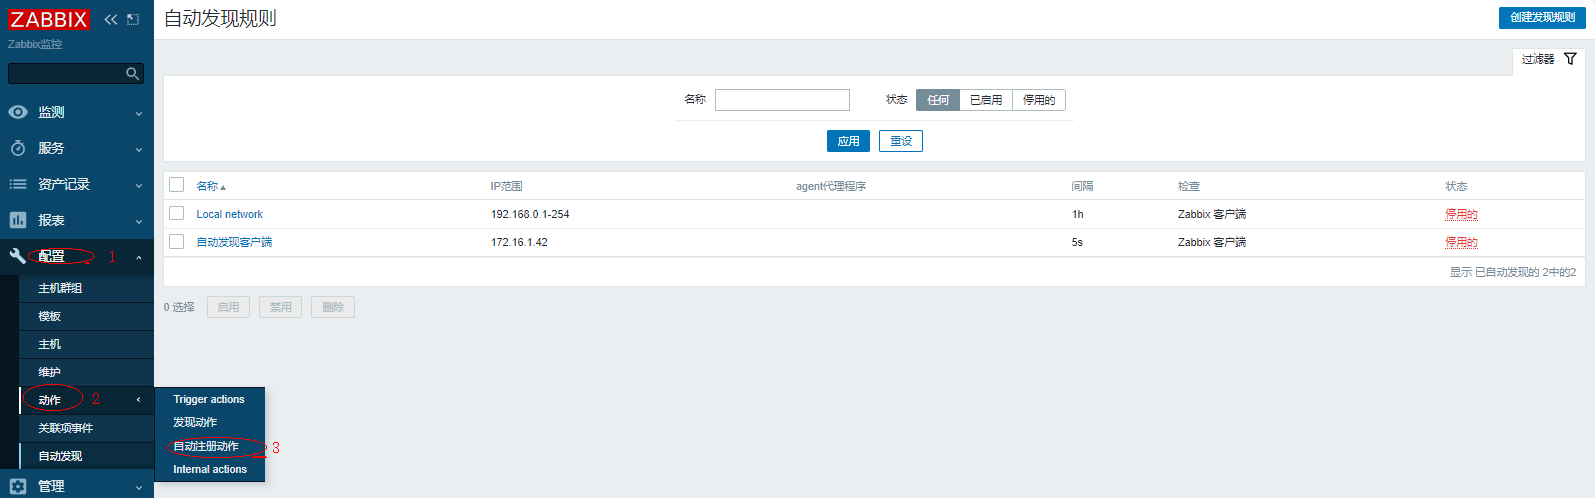Toggle the select-all checkbox in table header
This screenshot has height=498, width=1595.
click(x=177, y=185)
